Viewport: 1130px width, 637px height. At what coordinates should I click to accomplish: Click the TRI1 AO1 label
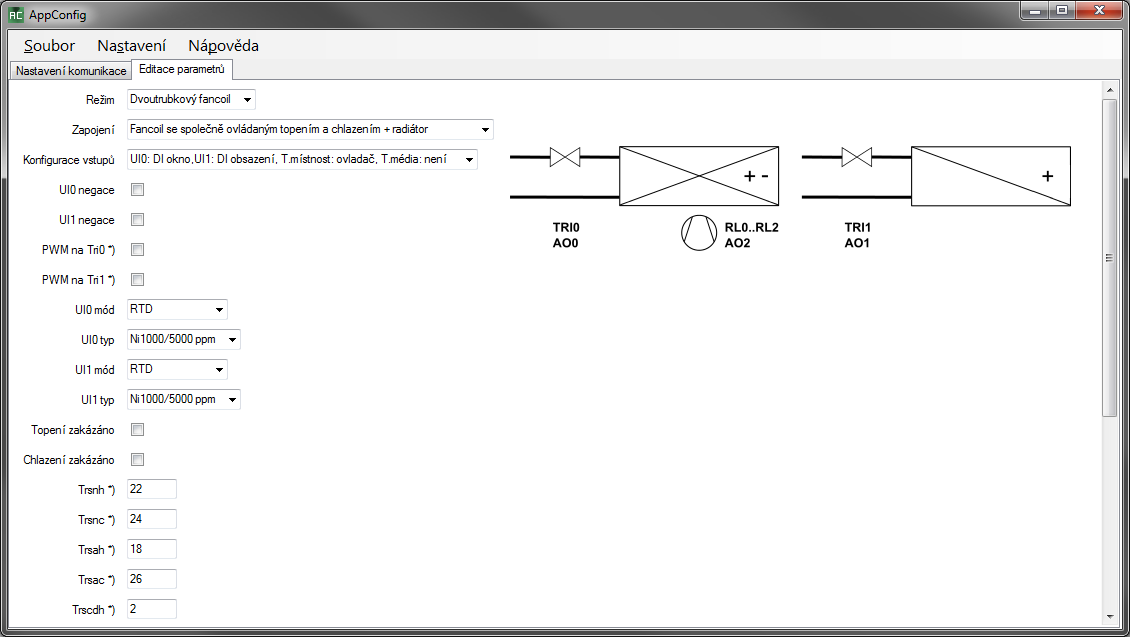click(x=858, y=235)
